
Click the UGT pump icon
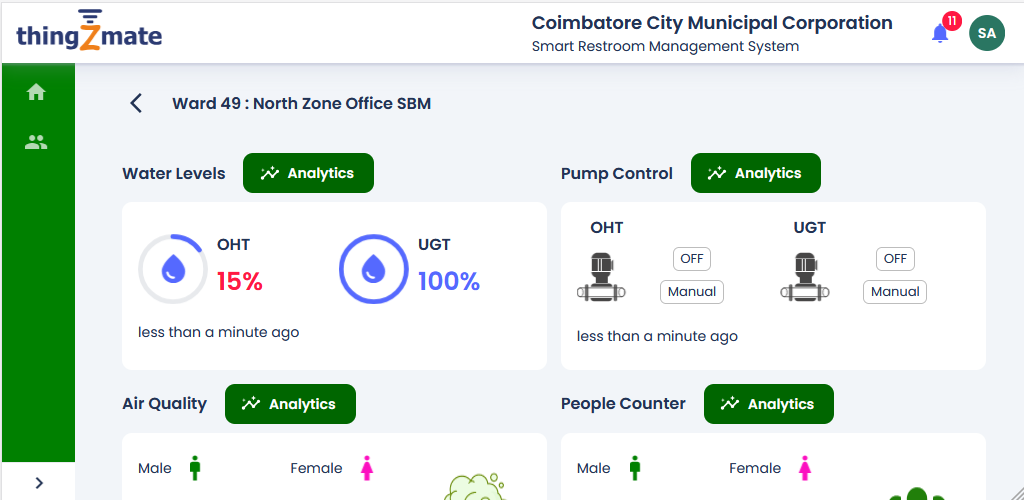[x=805, y=277]
